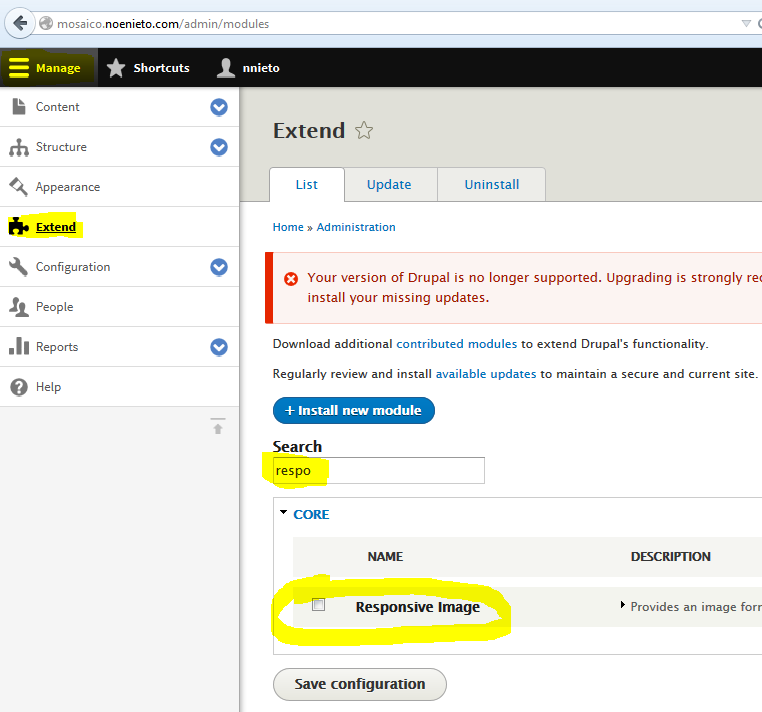The height and width of the screenshot is (712, 762).
Task: Click the Structure hierarchy icon
Action: [18, 147]
